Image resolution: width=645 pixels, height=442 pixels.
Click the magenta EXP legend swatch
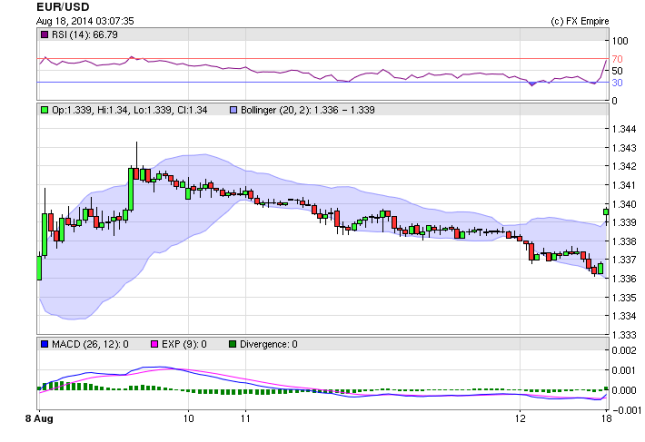click(154, 344)
